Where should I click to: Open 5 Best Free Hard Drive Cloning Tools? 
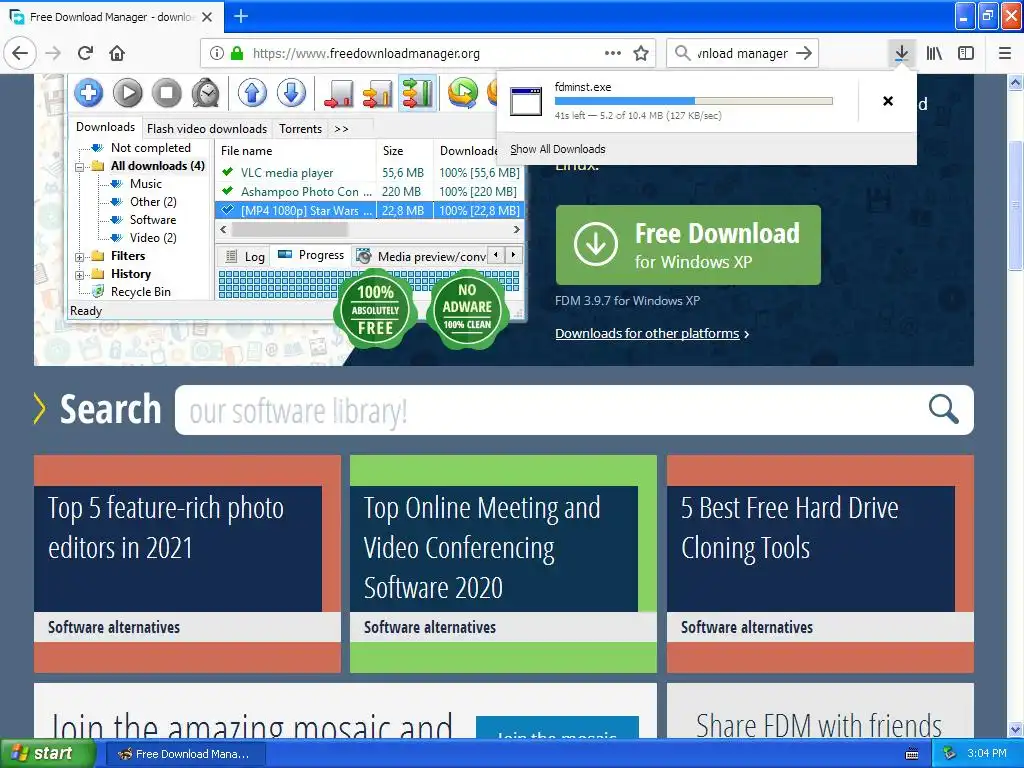coord(790,528)
